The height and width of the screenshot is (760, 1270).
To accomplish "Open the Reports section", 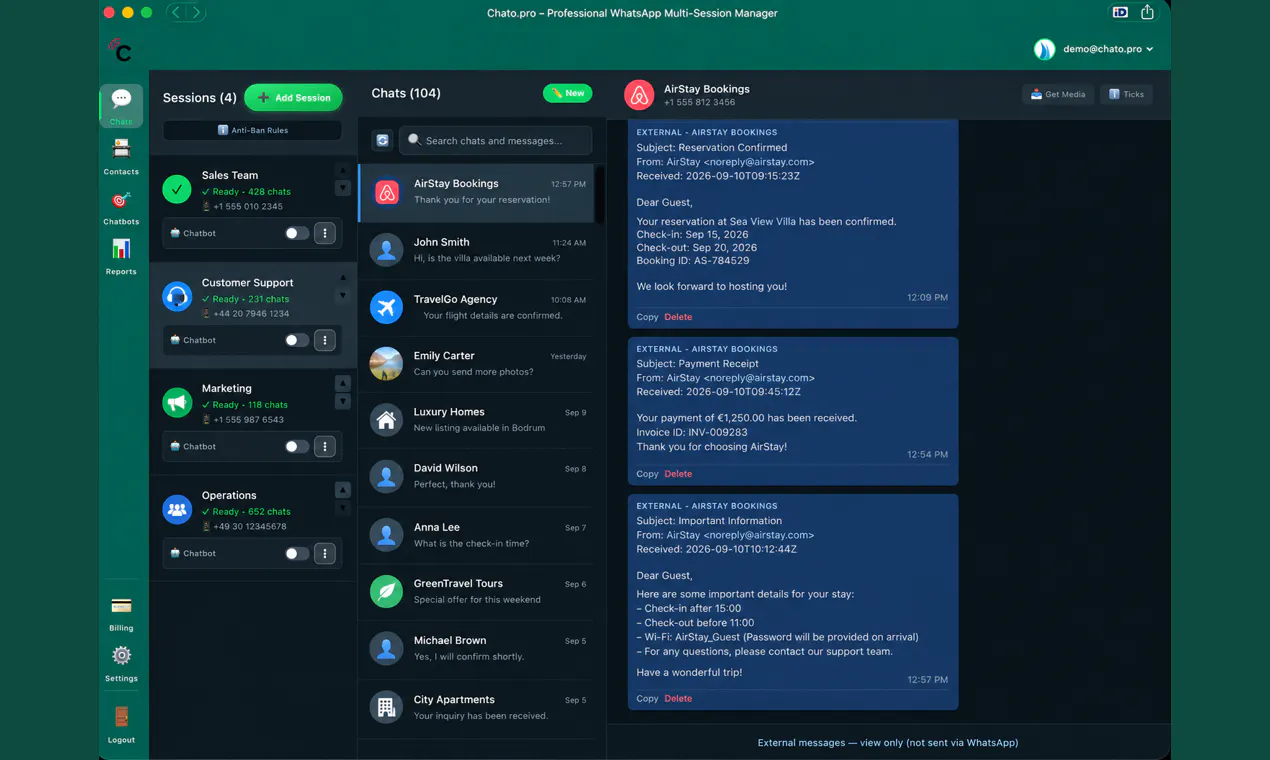I will [121, 257].
